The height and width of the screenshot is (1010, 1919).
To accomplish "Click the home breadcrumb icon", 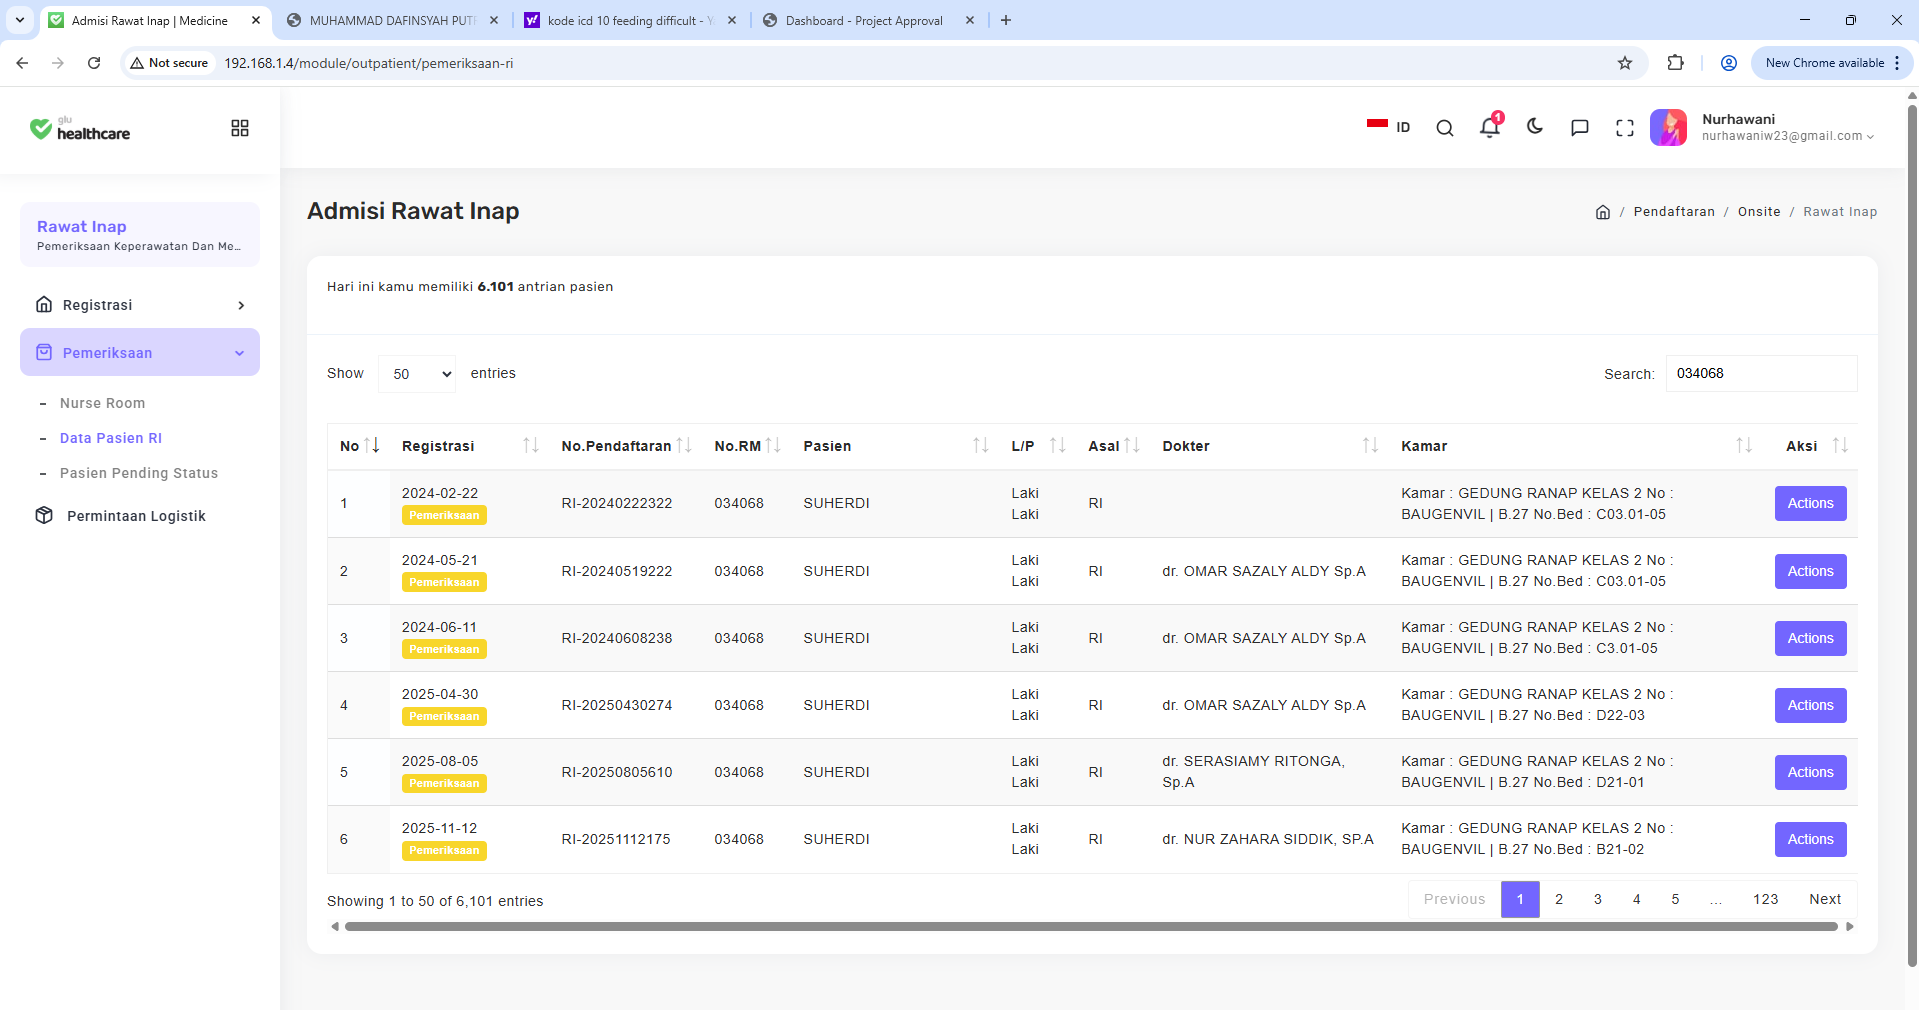I will coord(1603,212).
